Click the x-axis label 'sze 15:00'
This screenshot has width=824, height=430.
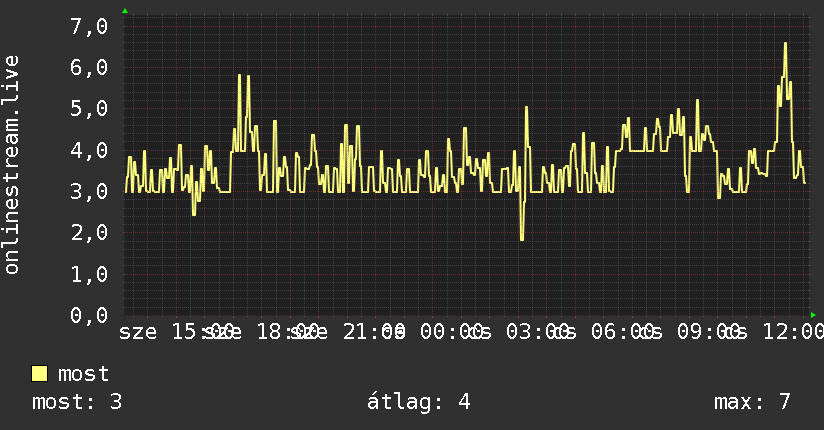pos(177,332)
